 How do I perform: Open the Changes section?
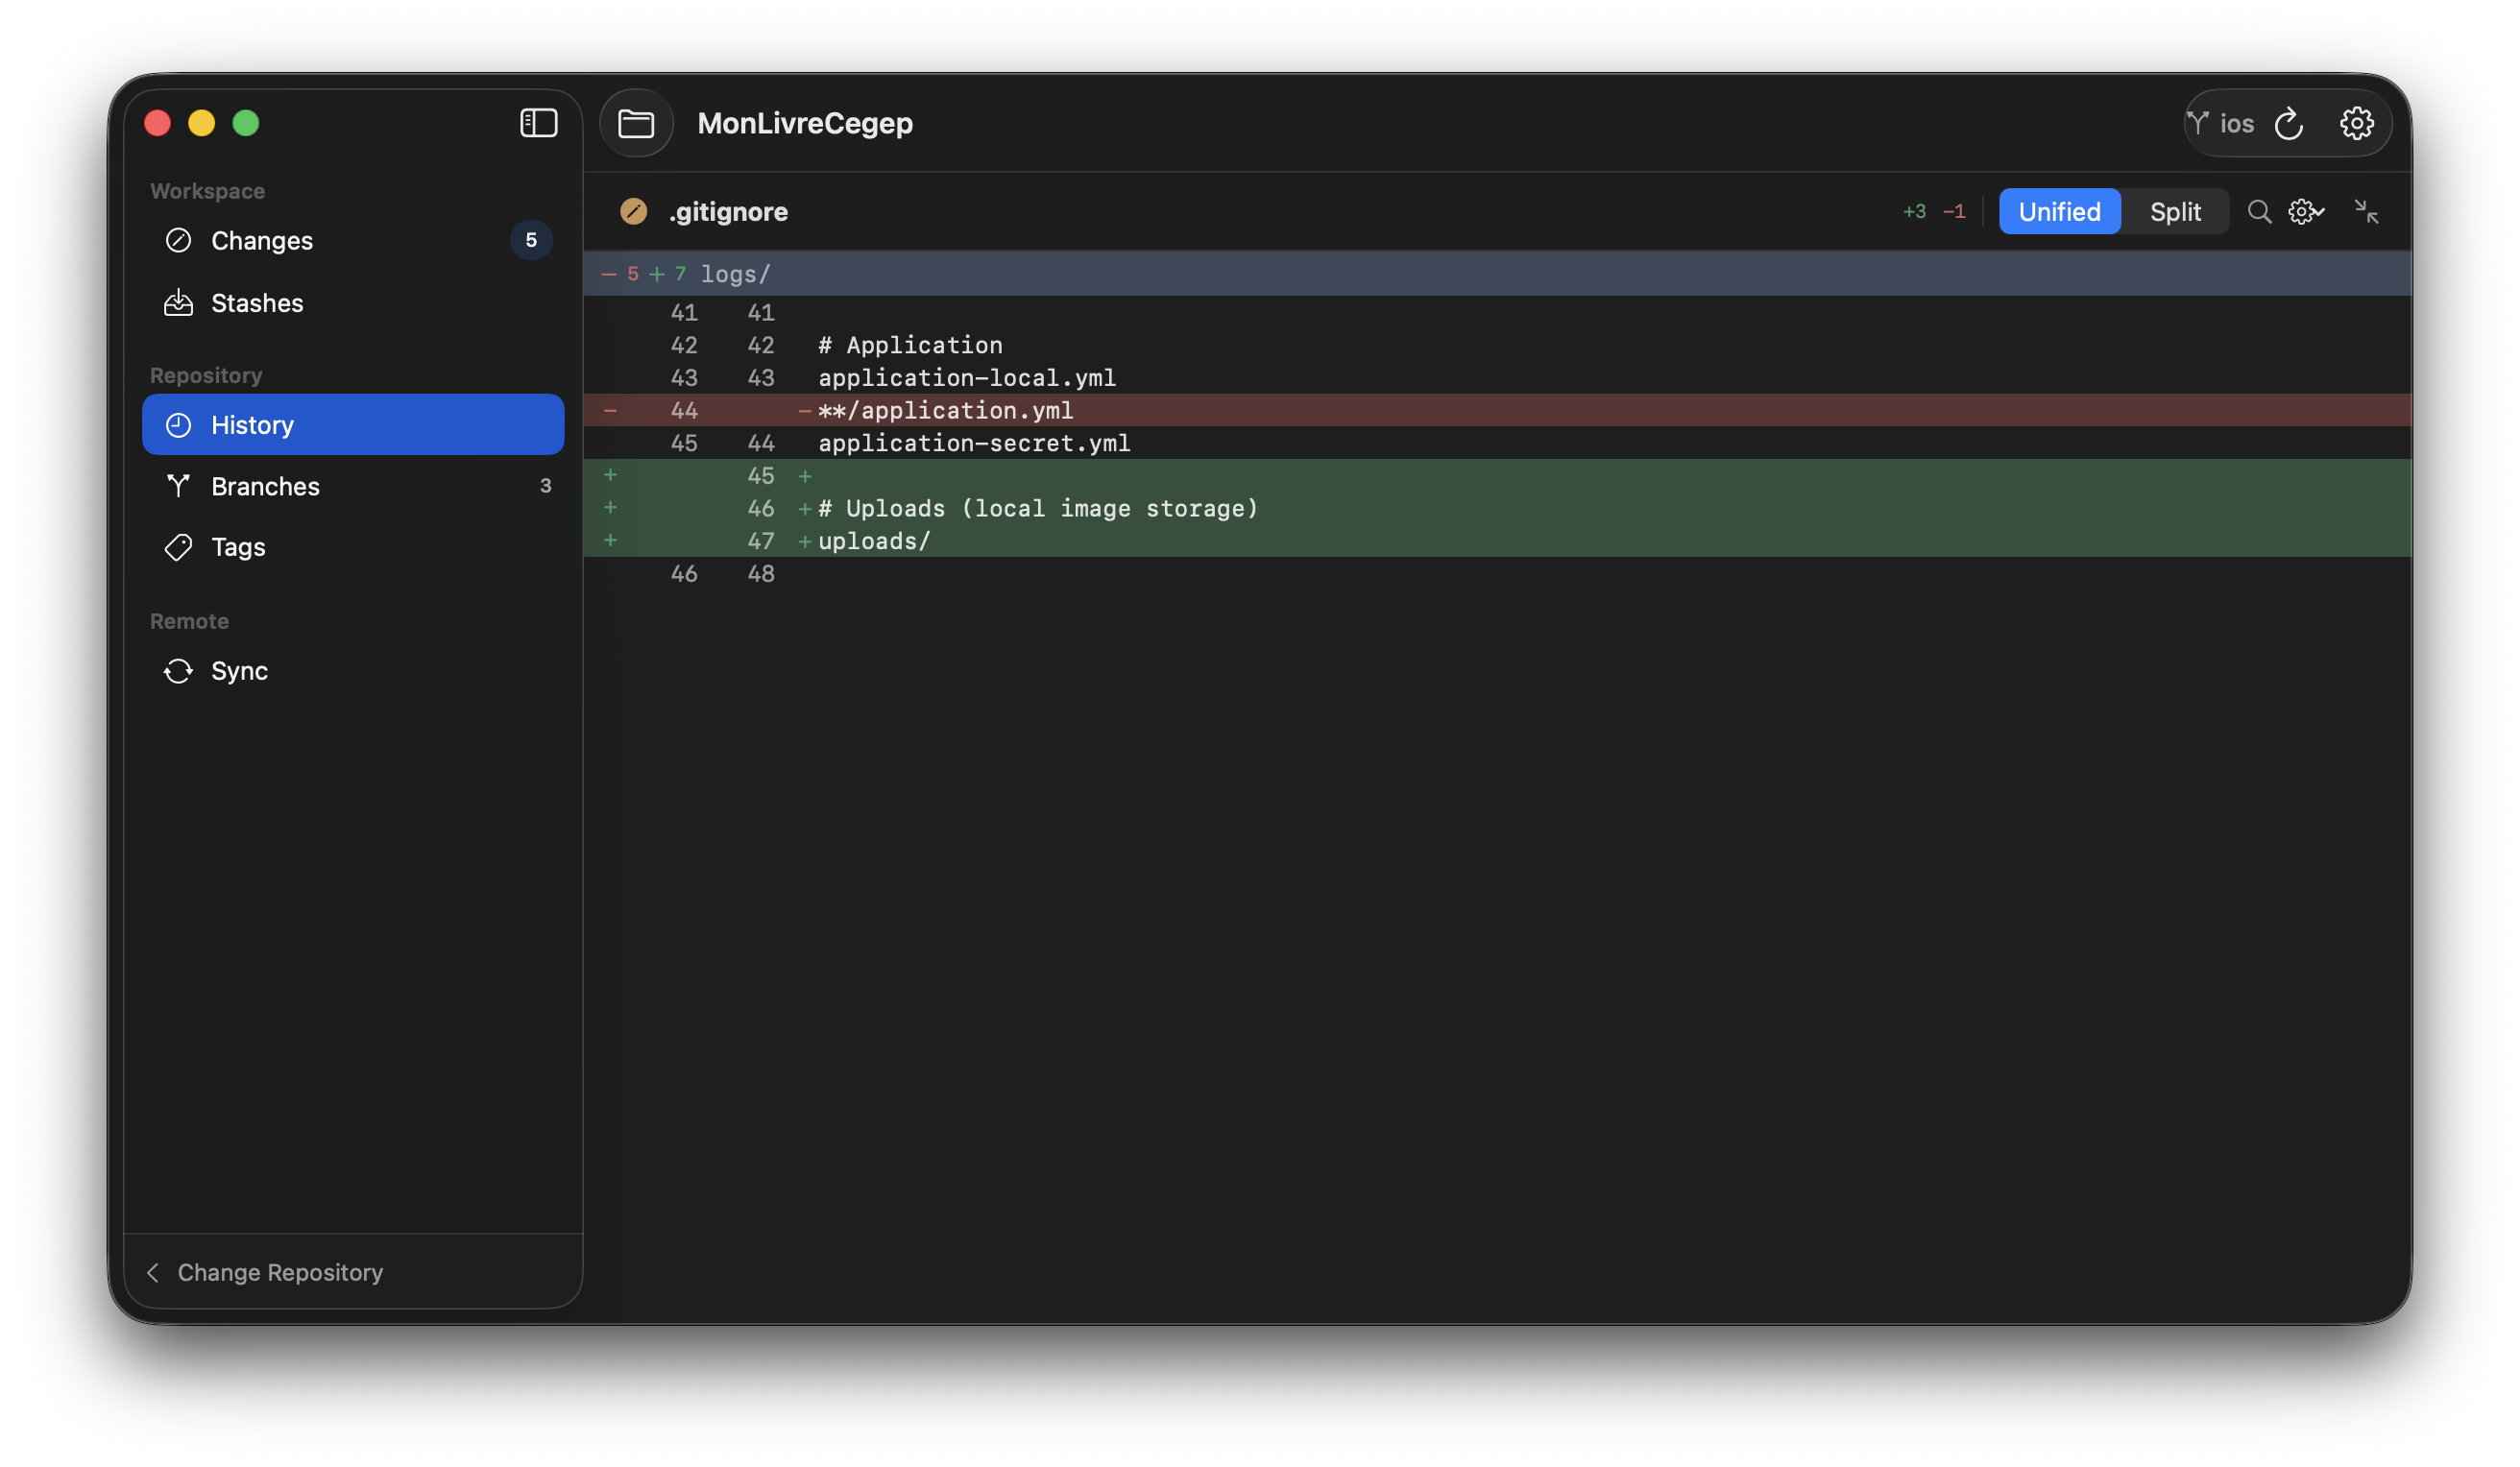tap(261, 241)
